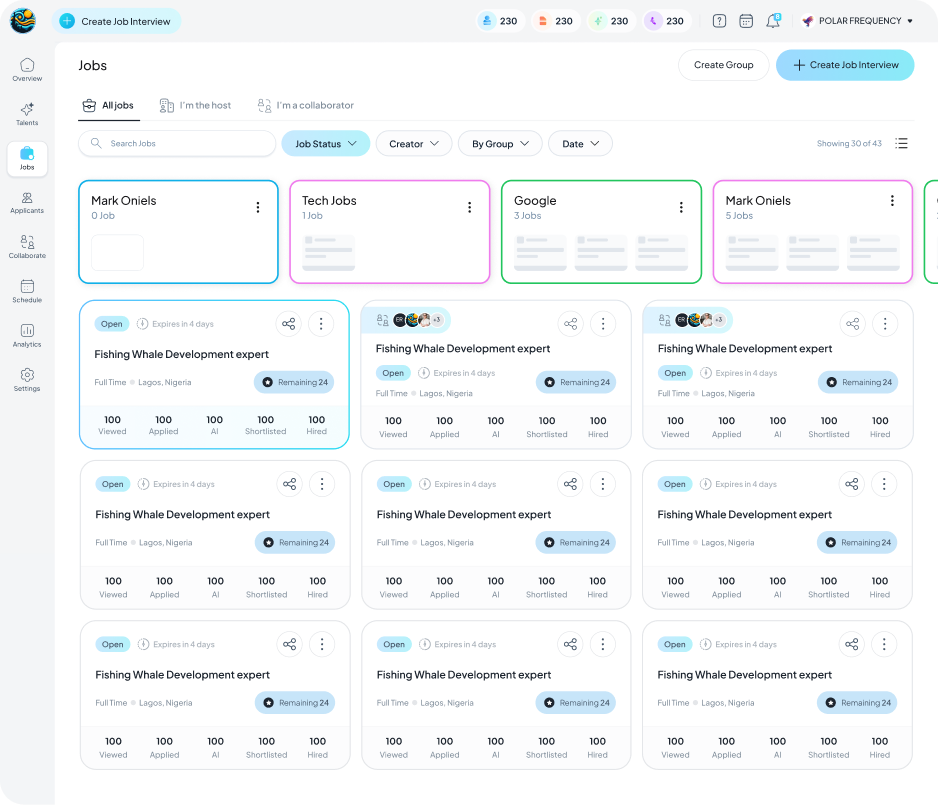The height and width of the screenshot is (805, 938).
Task: Open the help question mark icon
Action: point(719,21)
